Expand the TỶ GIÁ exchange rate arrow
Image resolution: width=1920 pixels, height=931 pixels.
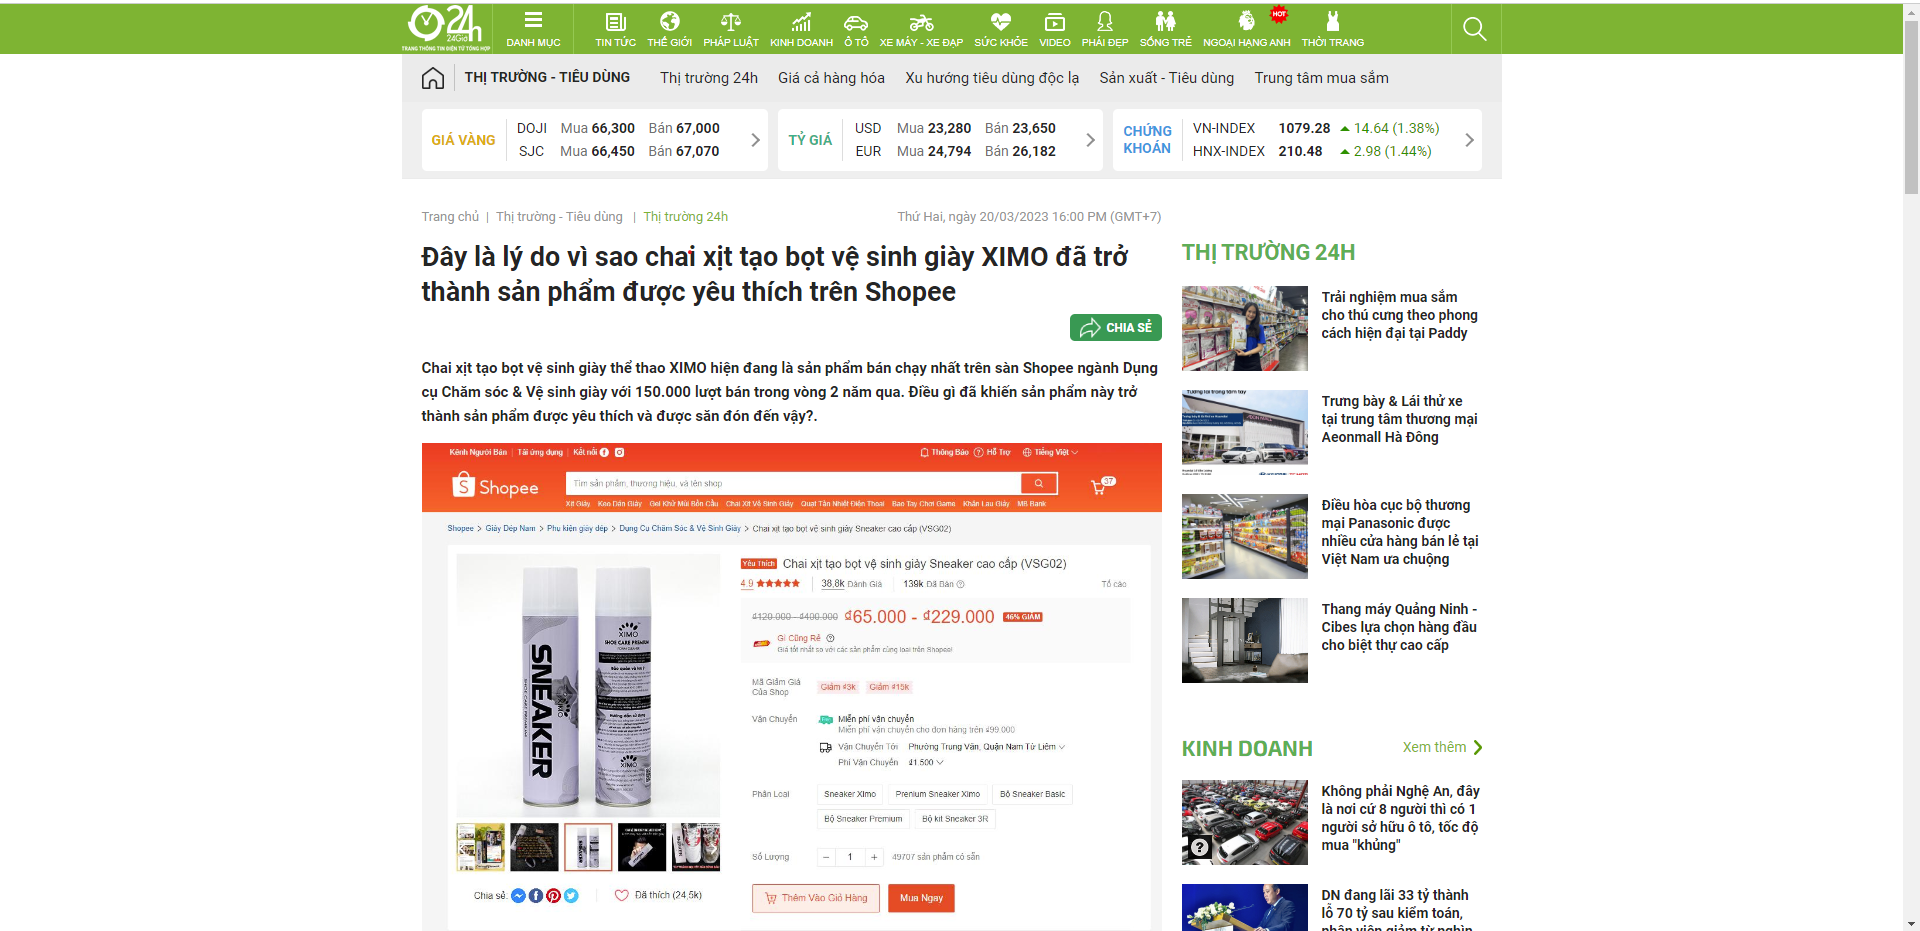1090,140
